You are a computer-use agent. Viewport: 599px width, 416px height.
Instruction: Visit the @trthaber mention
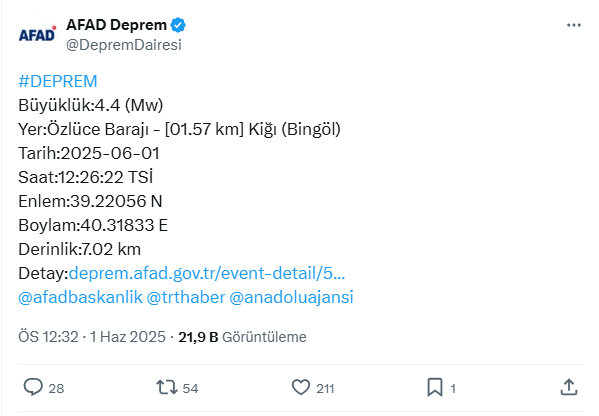coord(186,298)
